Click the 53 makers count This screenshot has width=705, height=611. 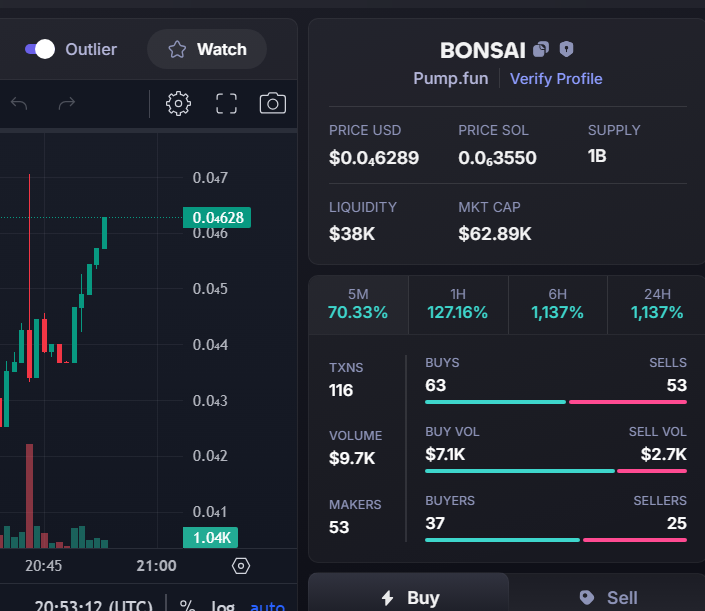click(339, 527)
